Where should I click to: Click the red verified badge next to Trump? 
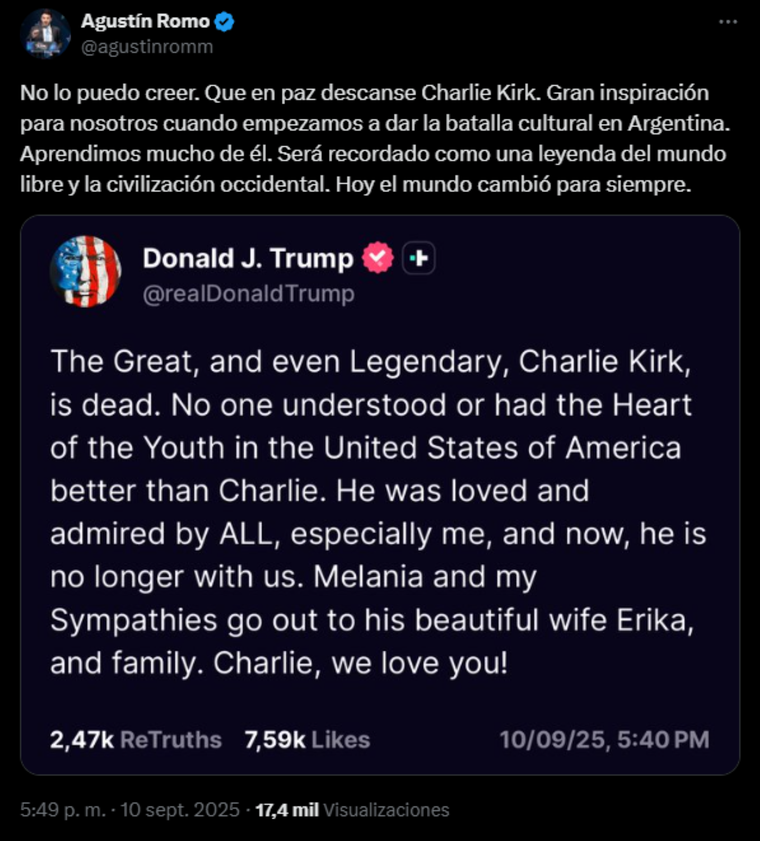[377, 258]
